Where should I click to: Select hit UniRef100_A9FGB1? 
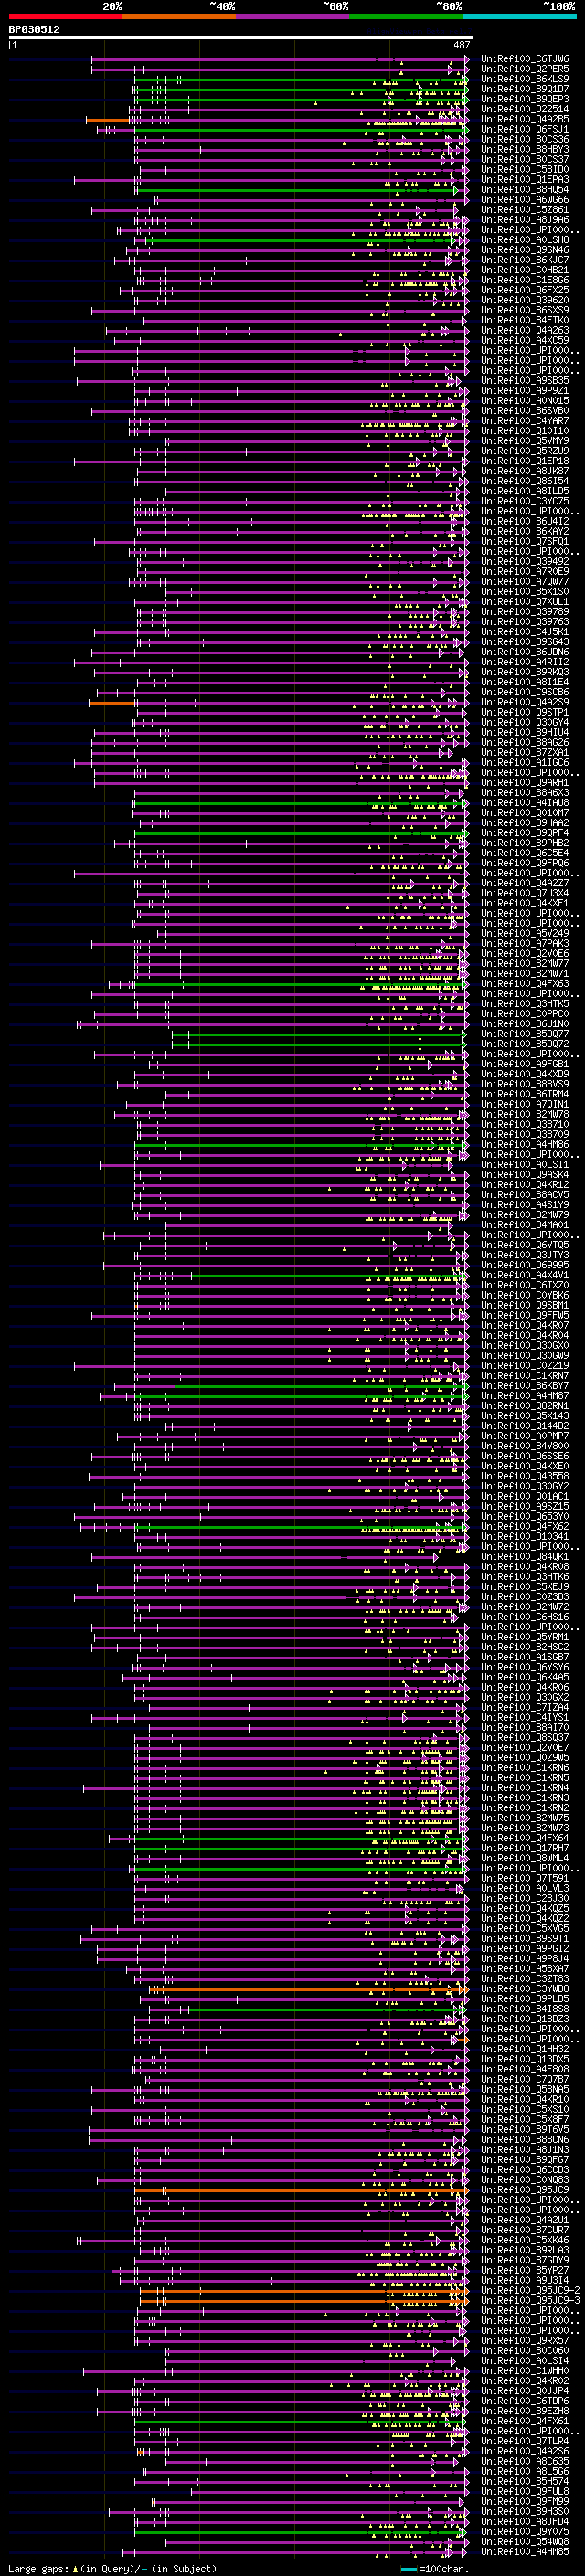pyautogui.click(x=525, y=1064)
